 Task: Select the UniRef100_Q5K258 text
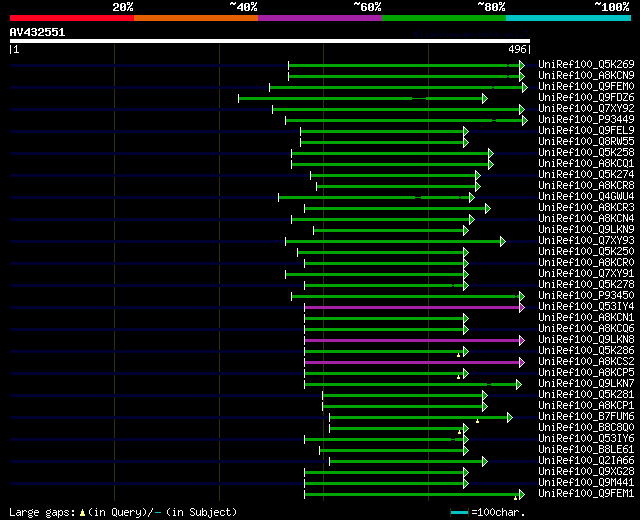[586, 153]
